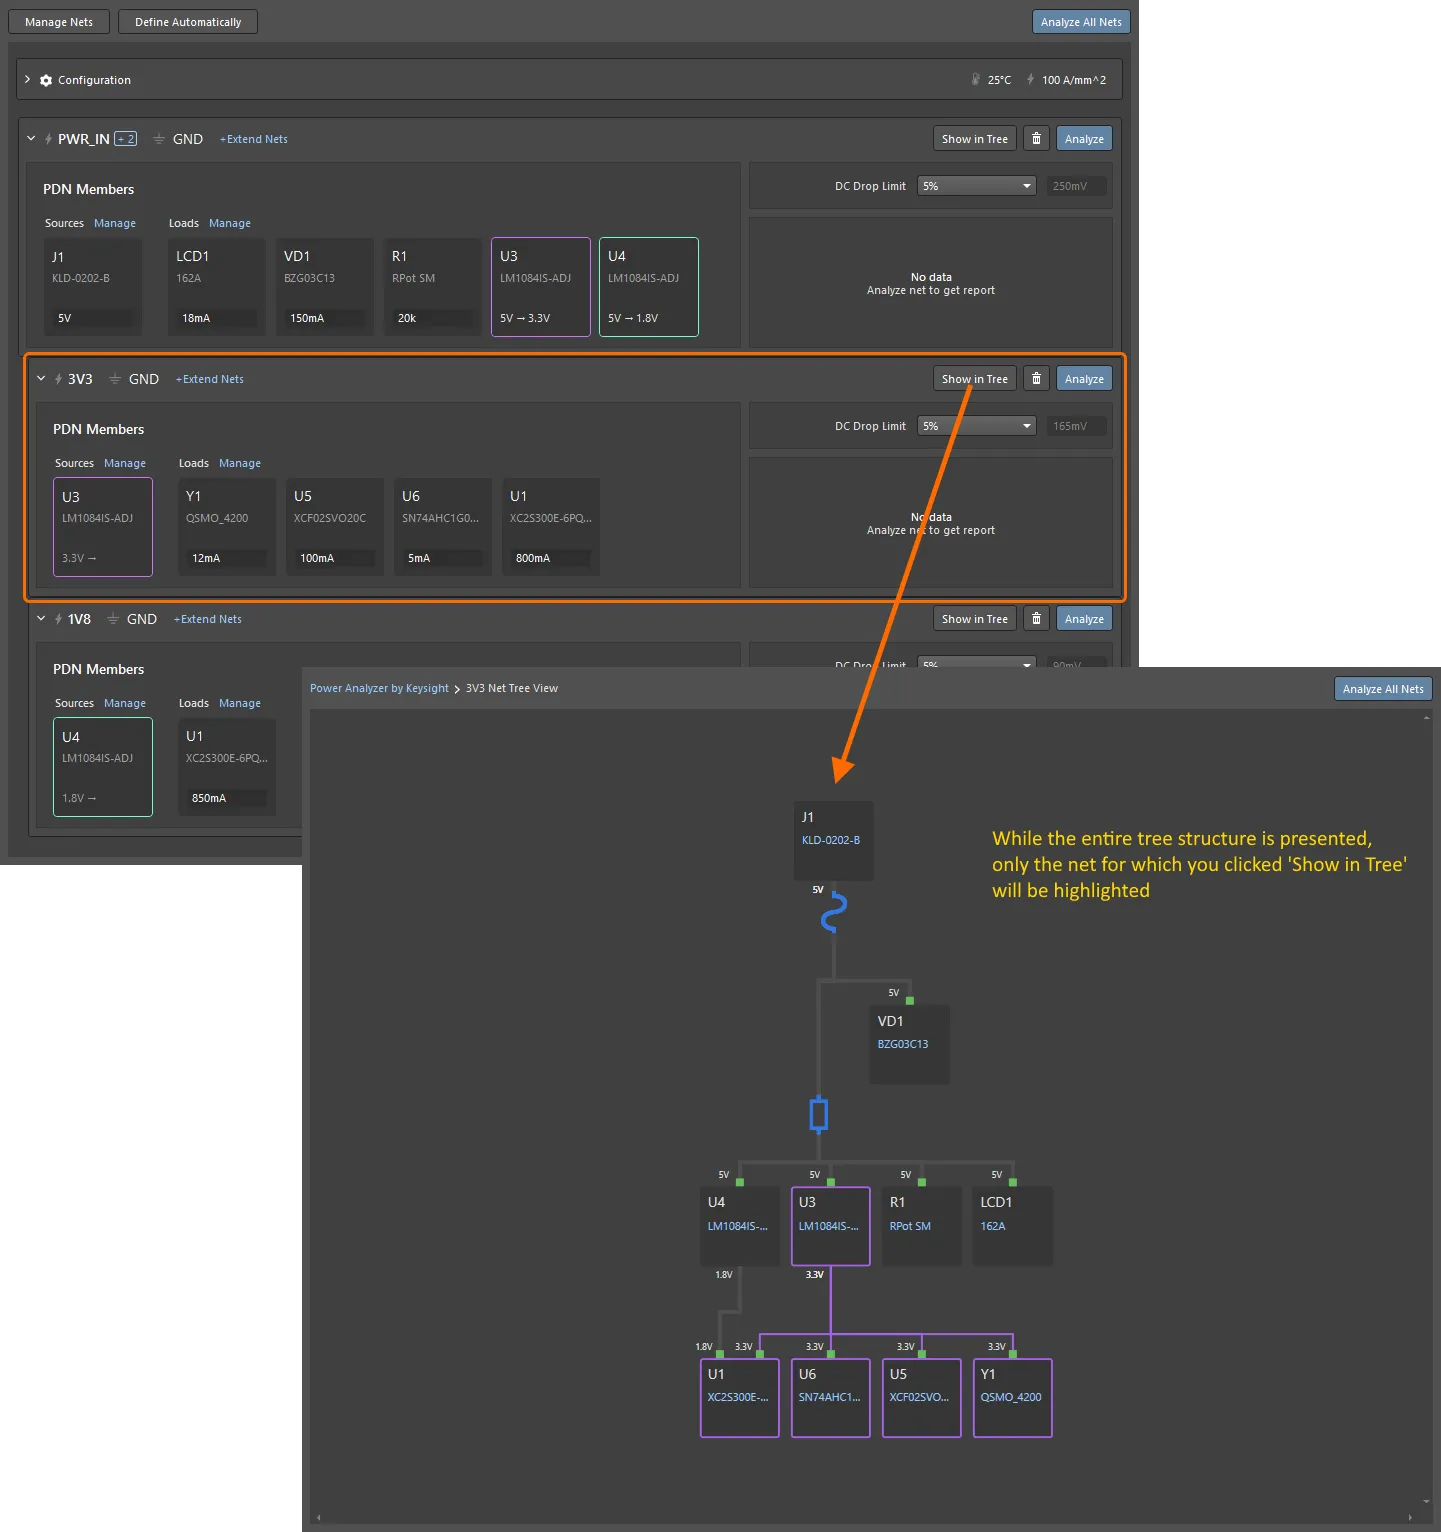Image resolution: width=1441 pixels, height=1532 pixels.
Task: Delete the PWR_IN net with trash icon
Action: 1036,139
